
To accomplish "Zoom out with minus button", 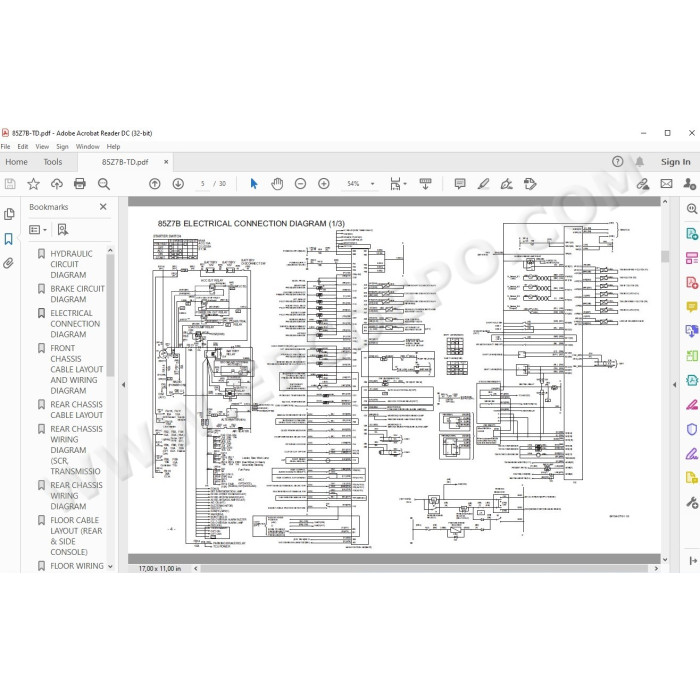I will (300, 183).
